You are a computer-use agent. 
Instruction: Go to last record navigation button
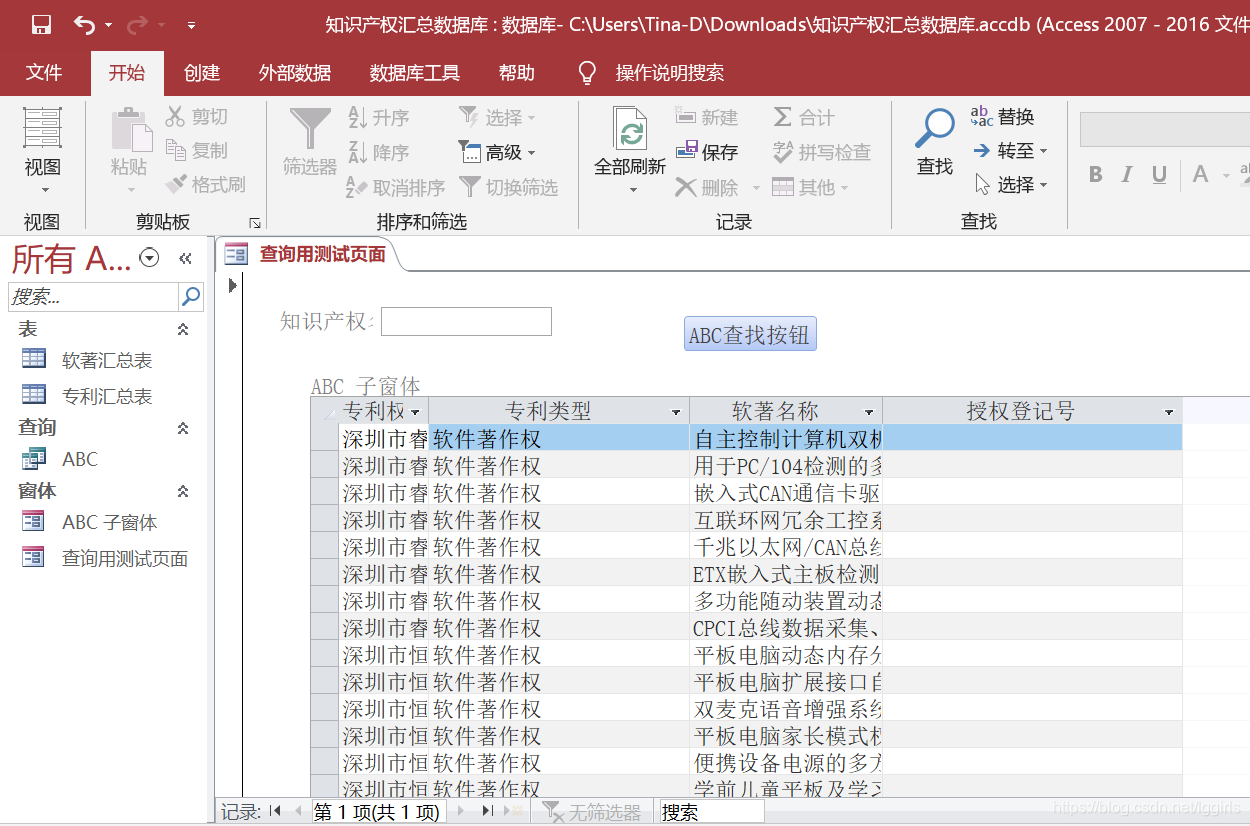coord(488,812)
